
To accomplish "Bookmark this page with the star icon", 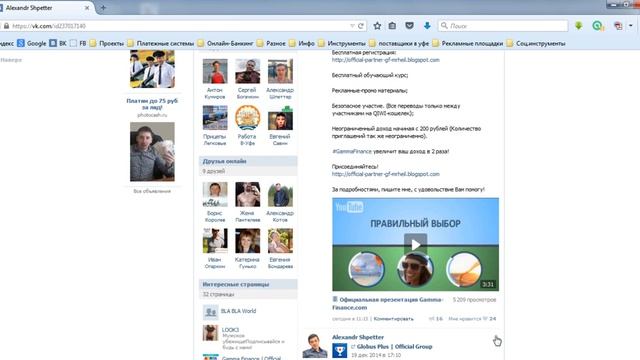I will (x=377, y=26).
